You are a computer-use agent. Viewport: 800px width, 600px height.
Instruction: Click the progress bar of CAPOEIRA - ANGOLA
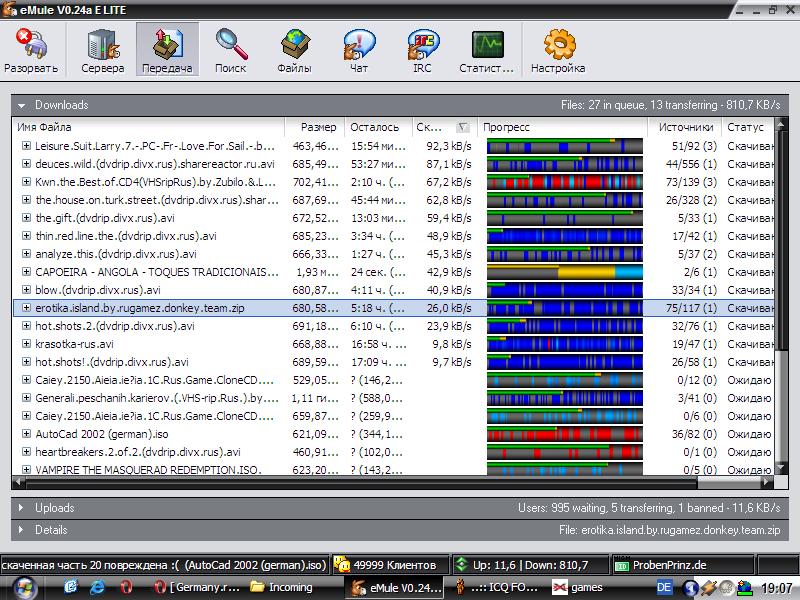coord(565,272)
